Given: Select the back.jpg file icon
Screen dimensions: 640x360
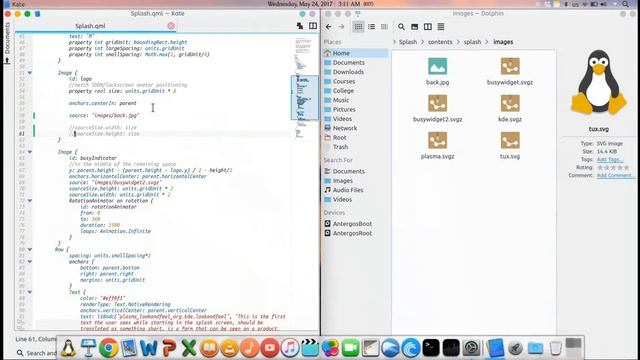Looking at the screenshot, I should pos(437,66).
